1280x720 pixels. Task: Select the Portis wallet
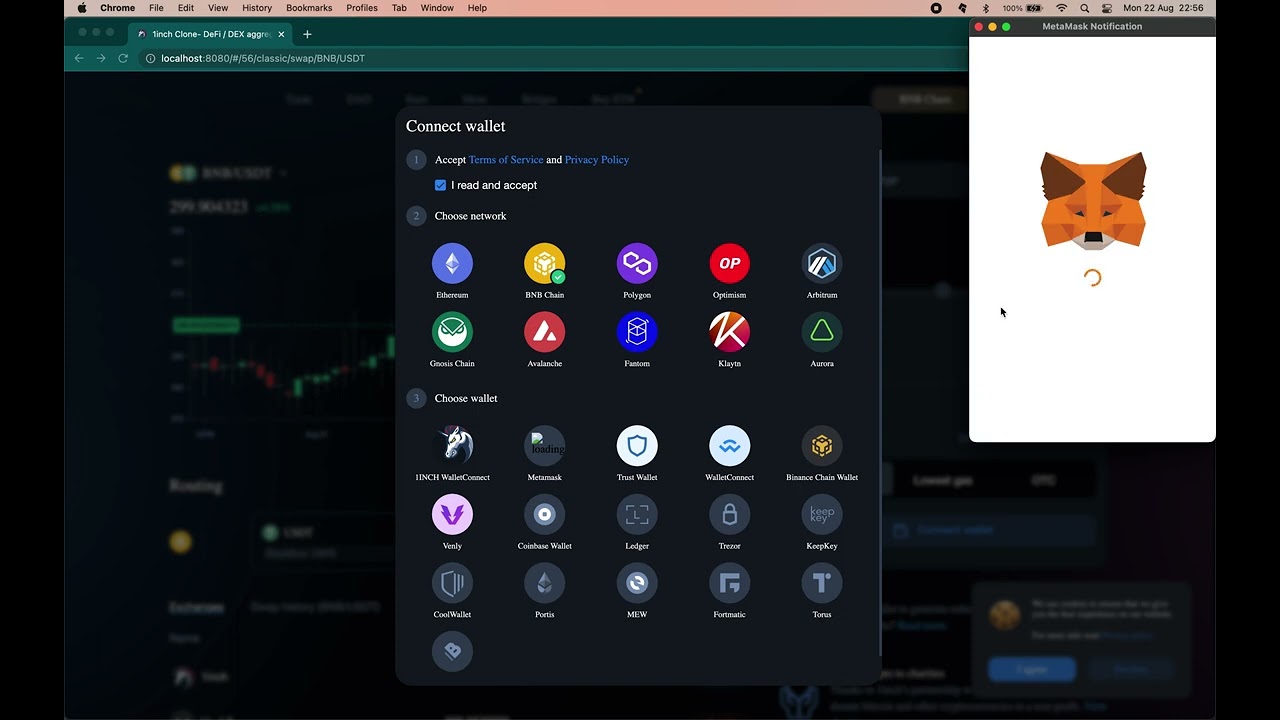tap(545, 583)
